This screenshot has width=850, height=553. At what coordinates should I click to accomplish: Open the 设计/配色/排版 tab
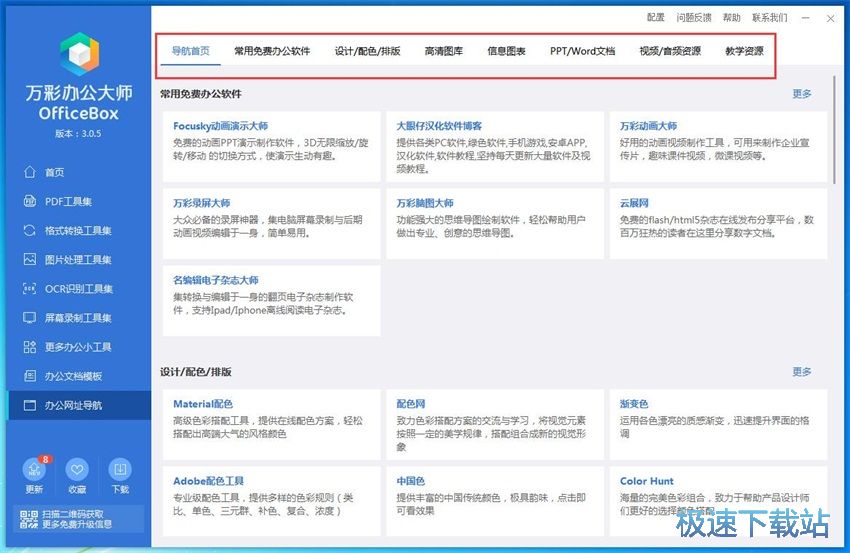coord(368,51)
